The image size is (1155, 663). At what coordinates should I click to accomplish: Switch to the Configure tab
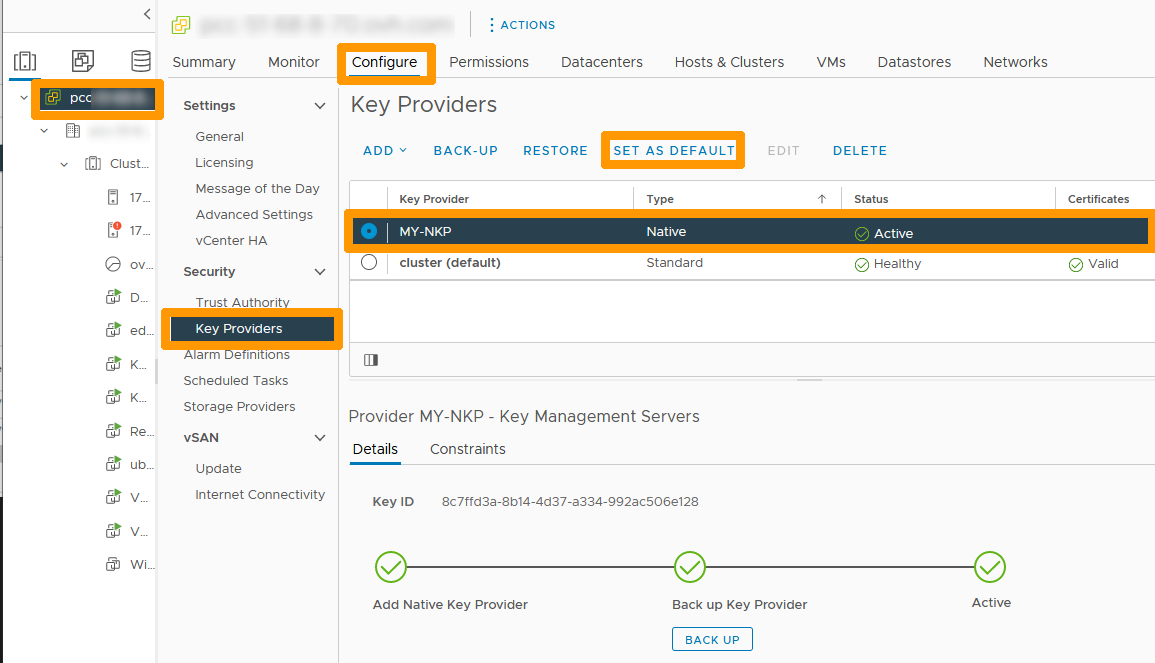tap(386, 61)
